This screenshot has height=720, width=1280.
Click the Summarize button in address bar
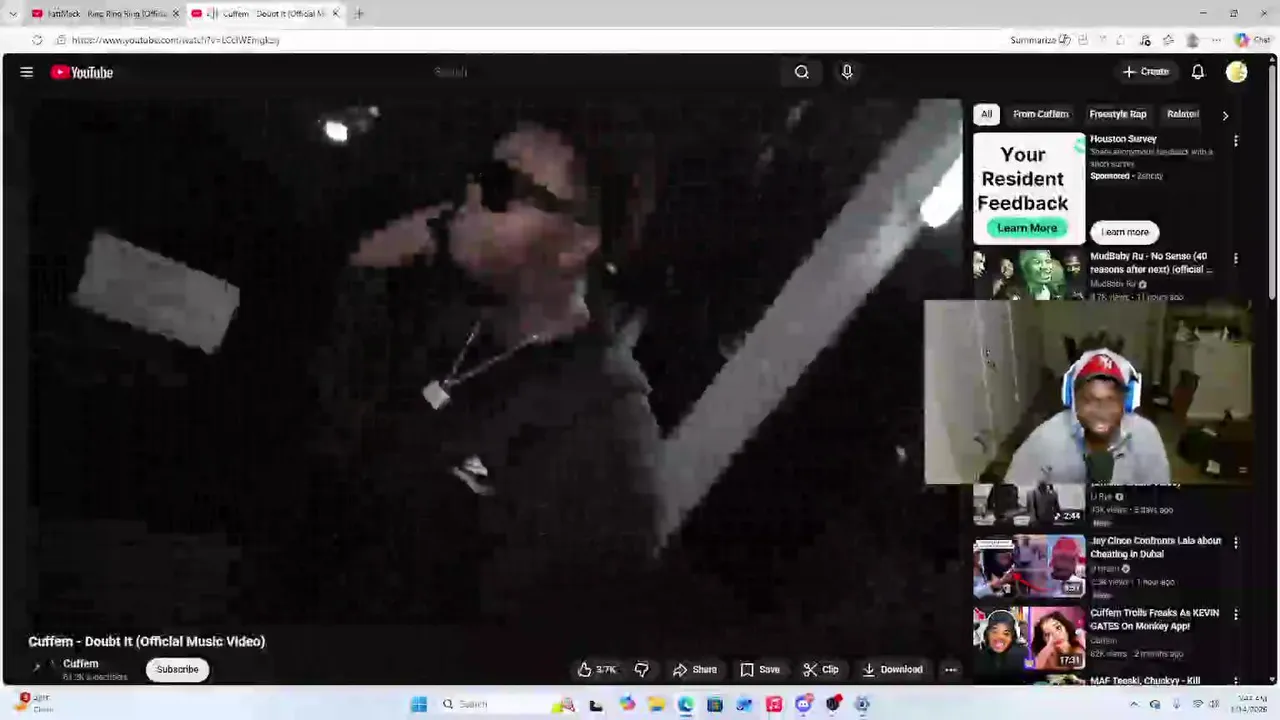pyautogui.click(x=1040, y=40)
